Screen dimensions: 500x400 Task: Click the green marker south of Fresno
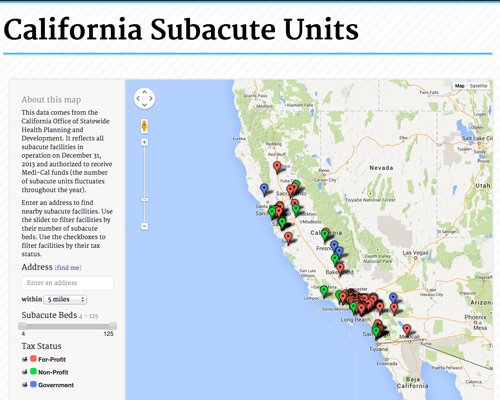(335, 259)
